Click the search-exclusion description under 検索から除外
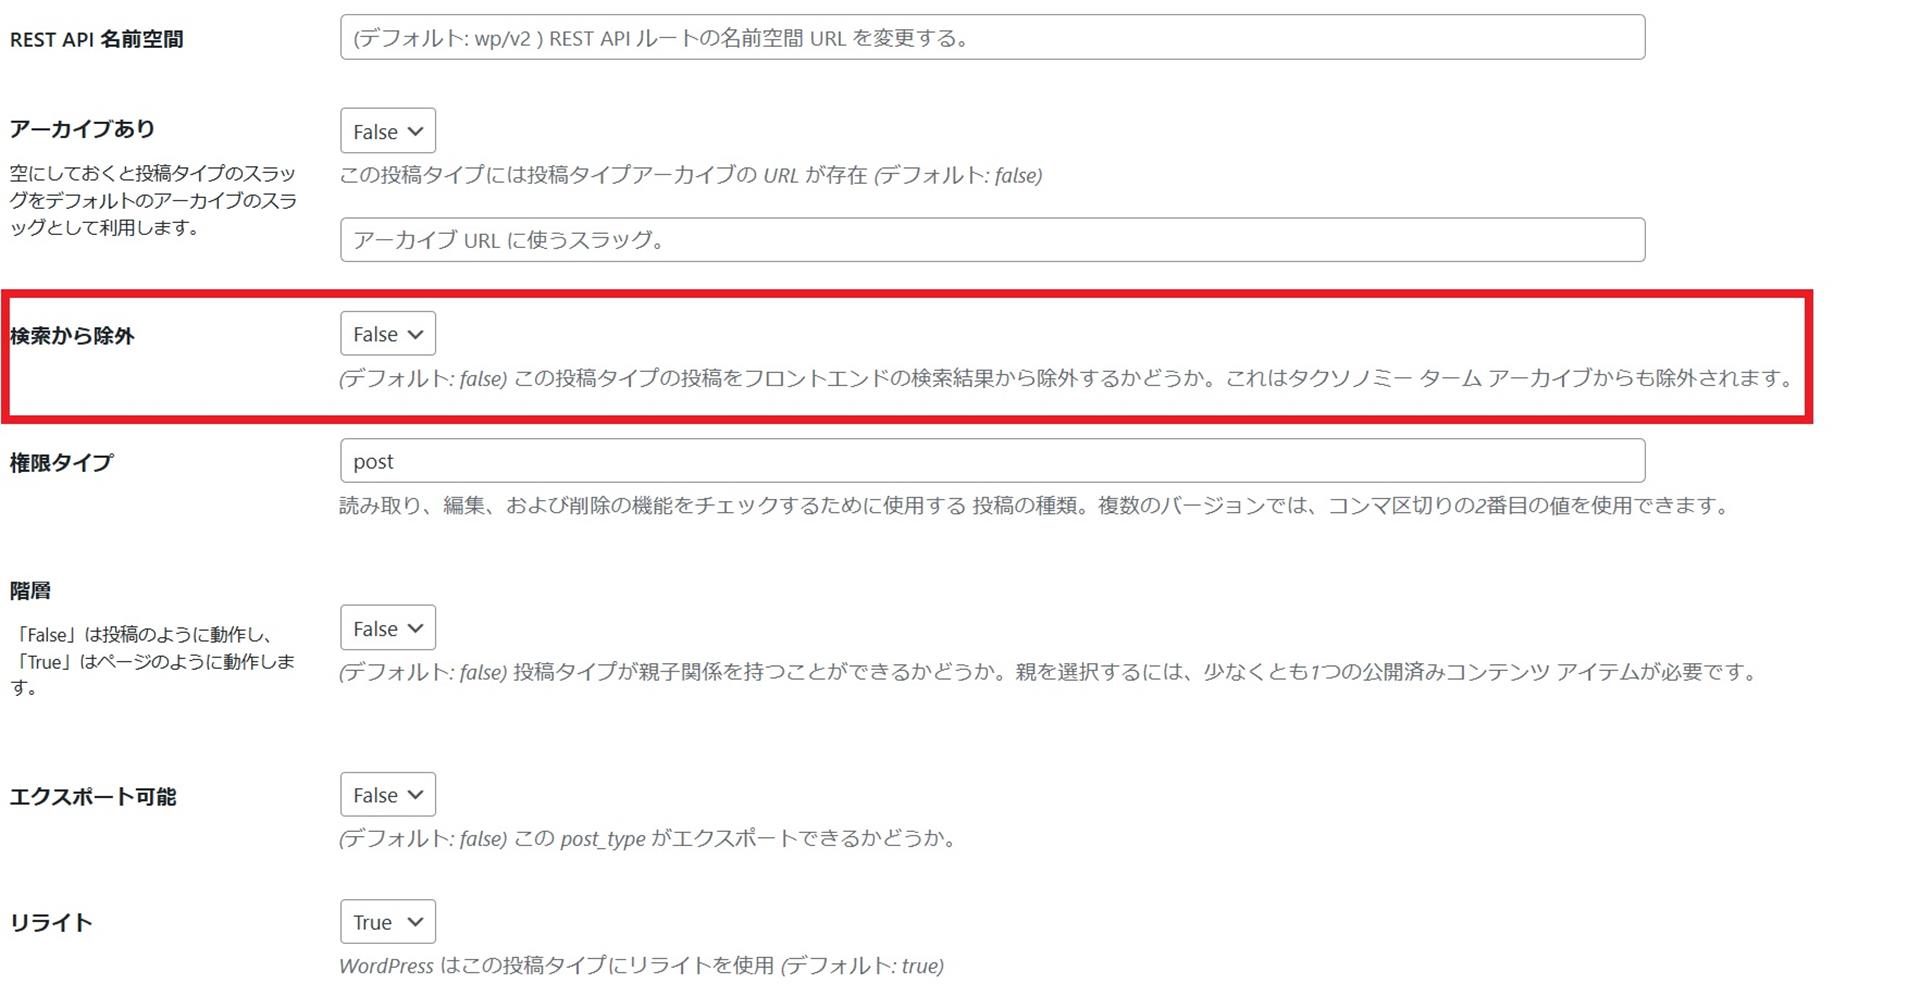1920x1008 pixels. pos(1065,379)
